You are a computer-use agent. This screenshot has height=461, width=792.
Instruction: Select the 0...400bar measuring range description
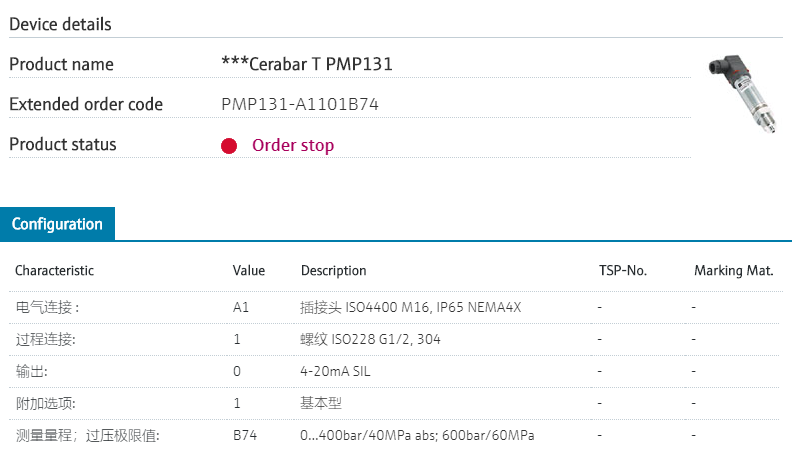(x=417, y=435)
